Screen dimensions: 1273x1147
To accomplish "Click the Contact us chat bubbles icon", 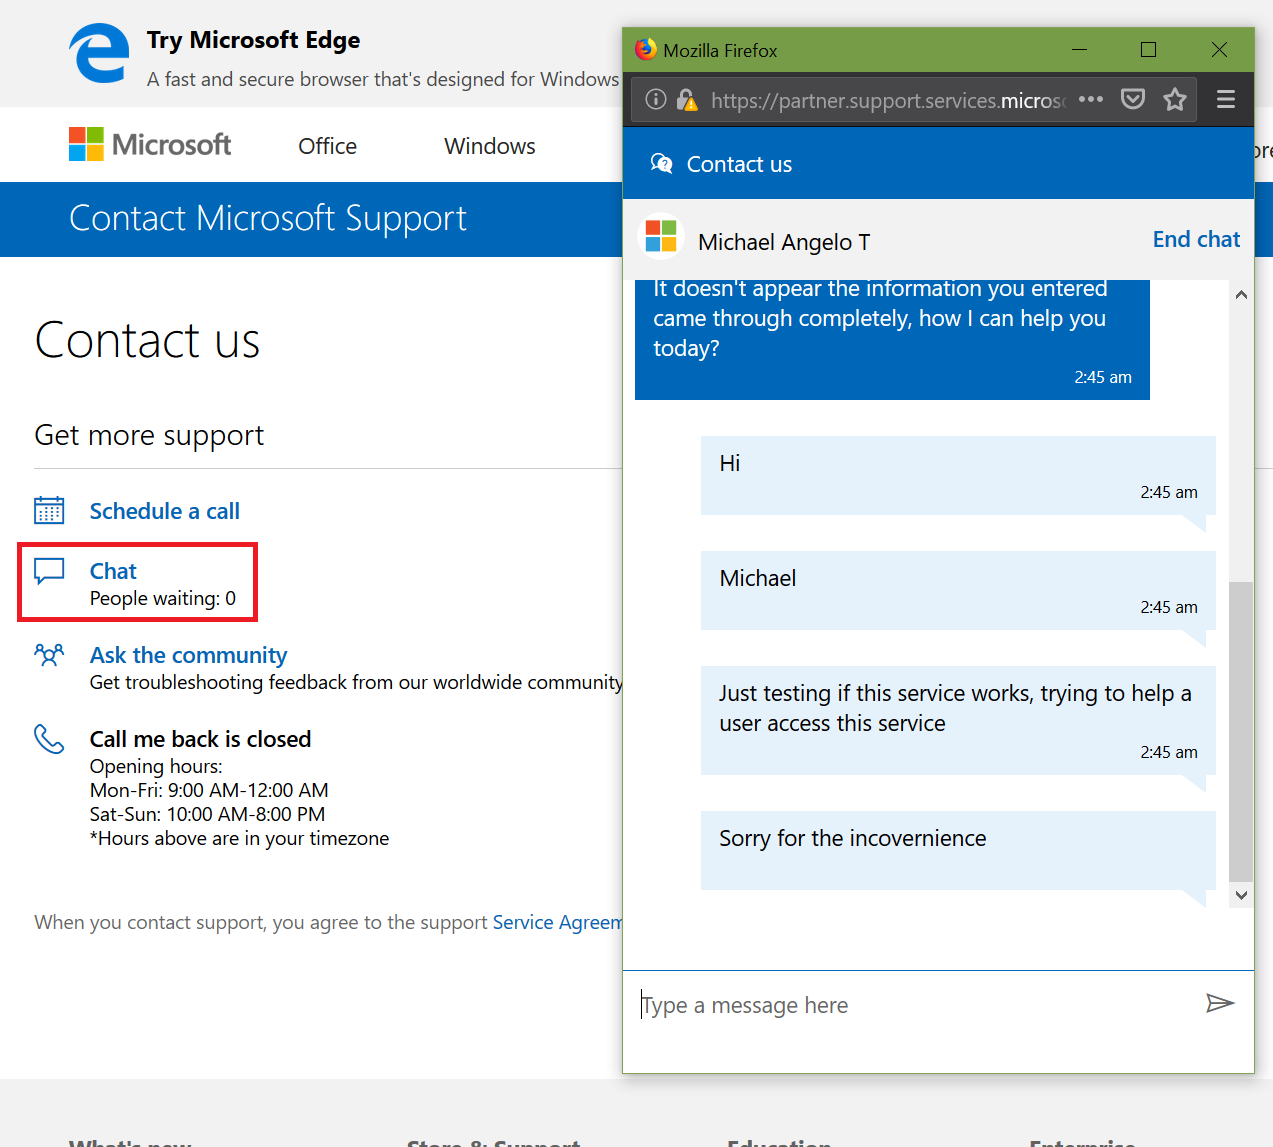I will coord(661,163).
